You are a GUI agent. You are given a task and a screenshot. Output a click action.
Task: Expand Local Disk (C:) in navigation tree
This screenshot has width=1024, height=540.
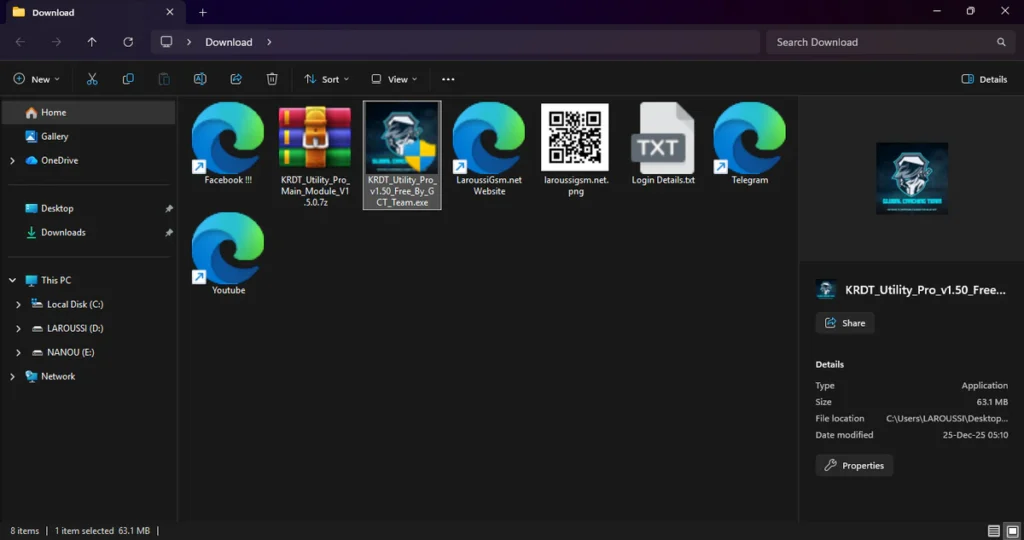tap(18, 304)
